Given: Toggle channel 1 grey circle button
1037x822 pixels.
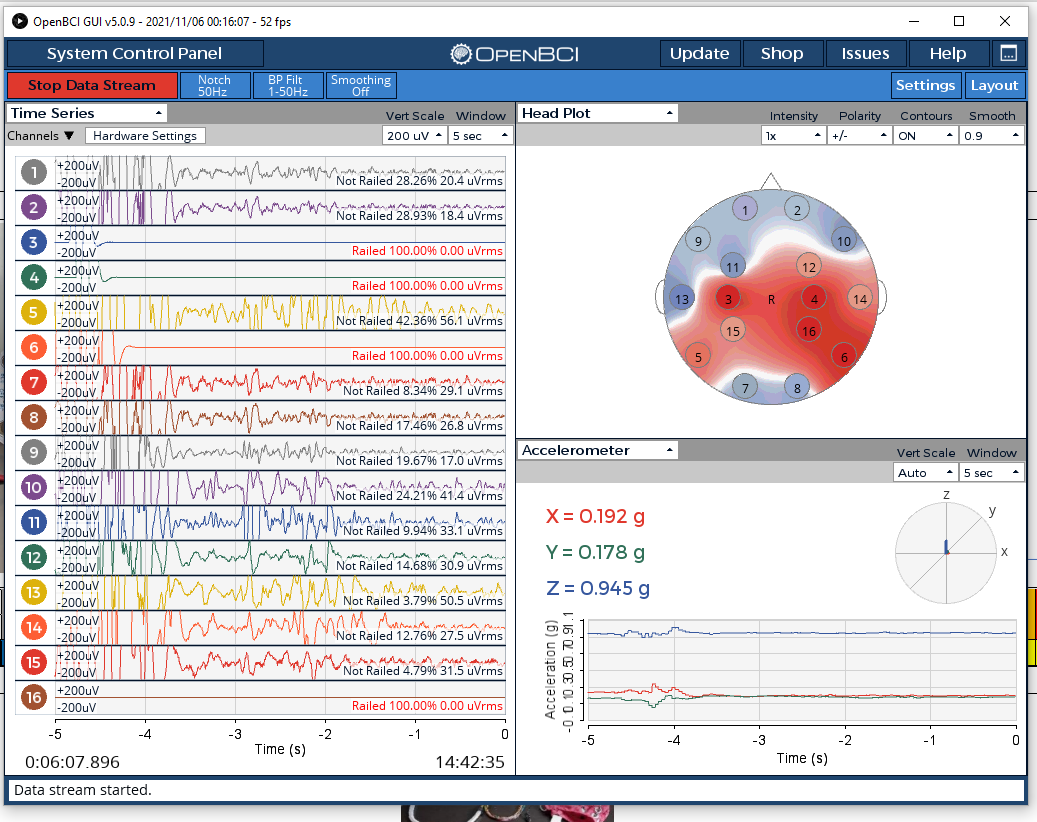Looking at the screenshot, I should click(x=34, y=173).
